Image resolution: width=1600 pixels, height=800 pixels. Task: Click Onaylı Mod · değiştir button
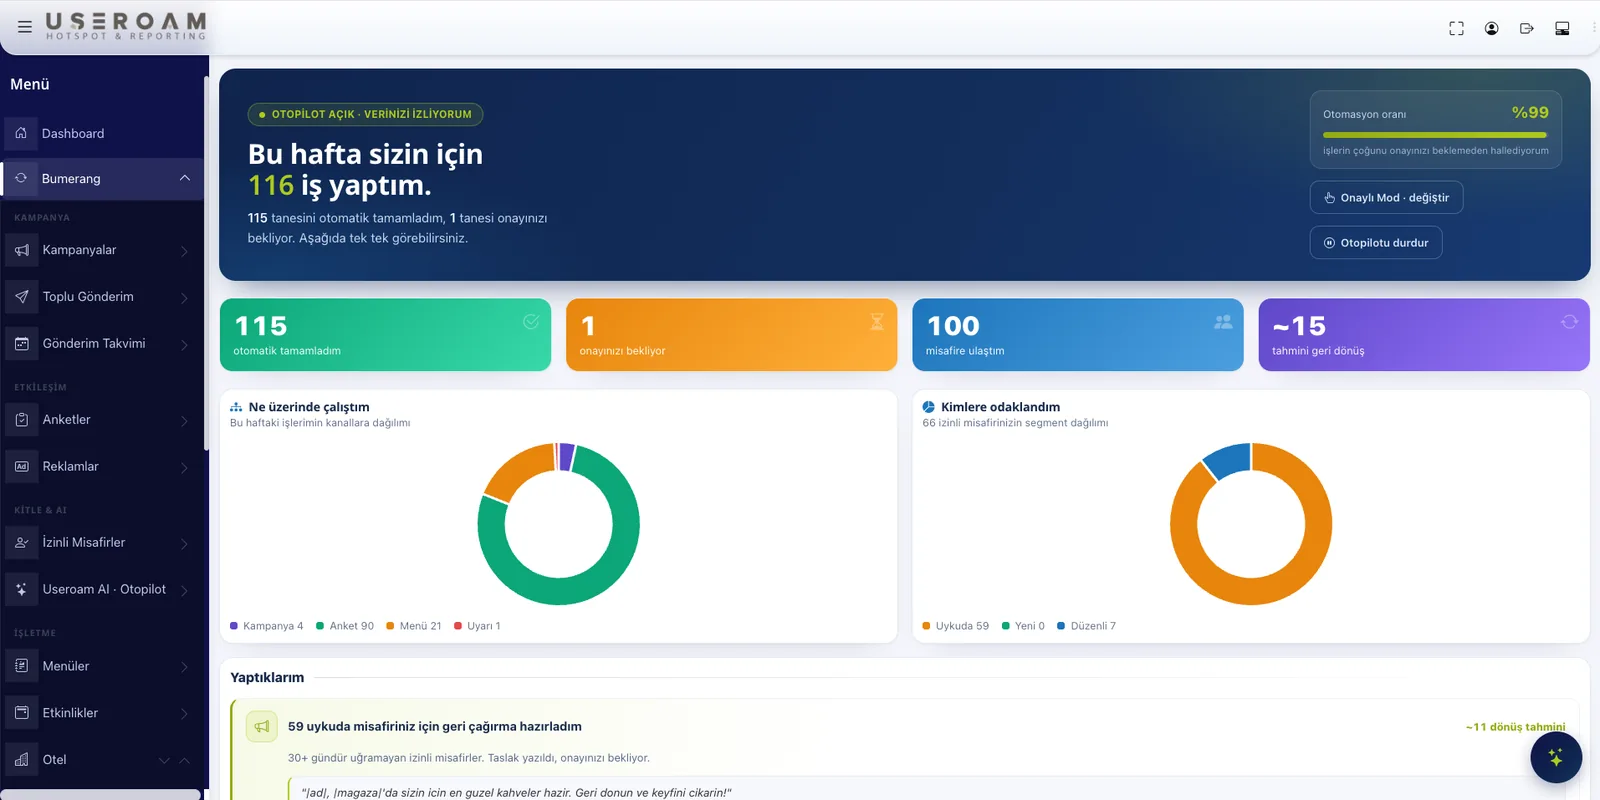(x=1386, y=198)
